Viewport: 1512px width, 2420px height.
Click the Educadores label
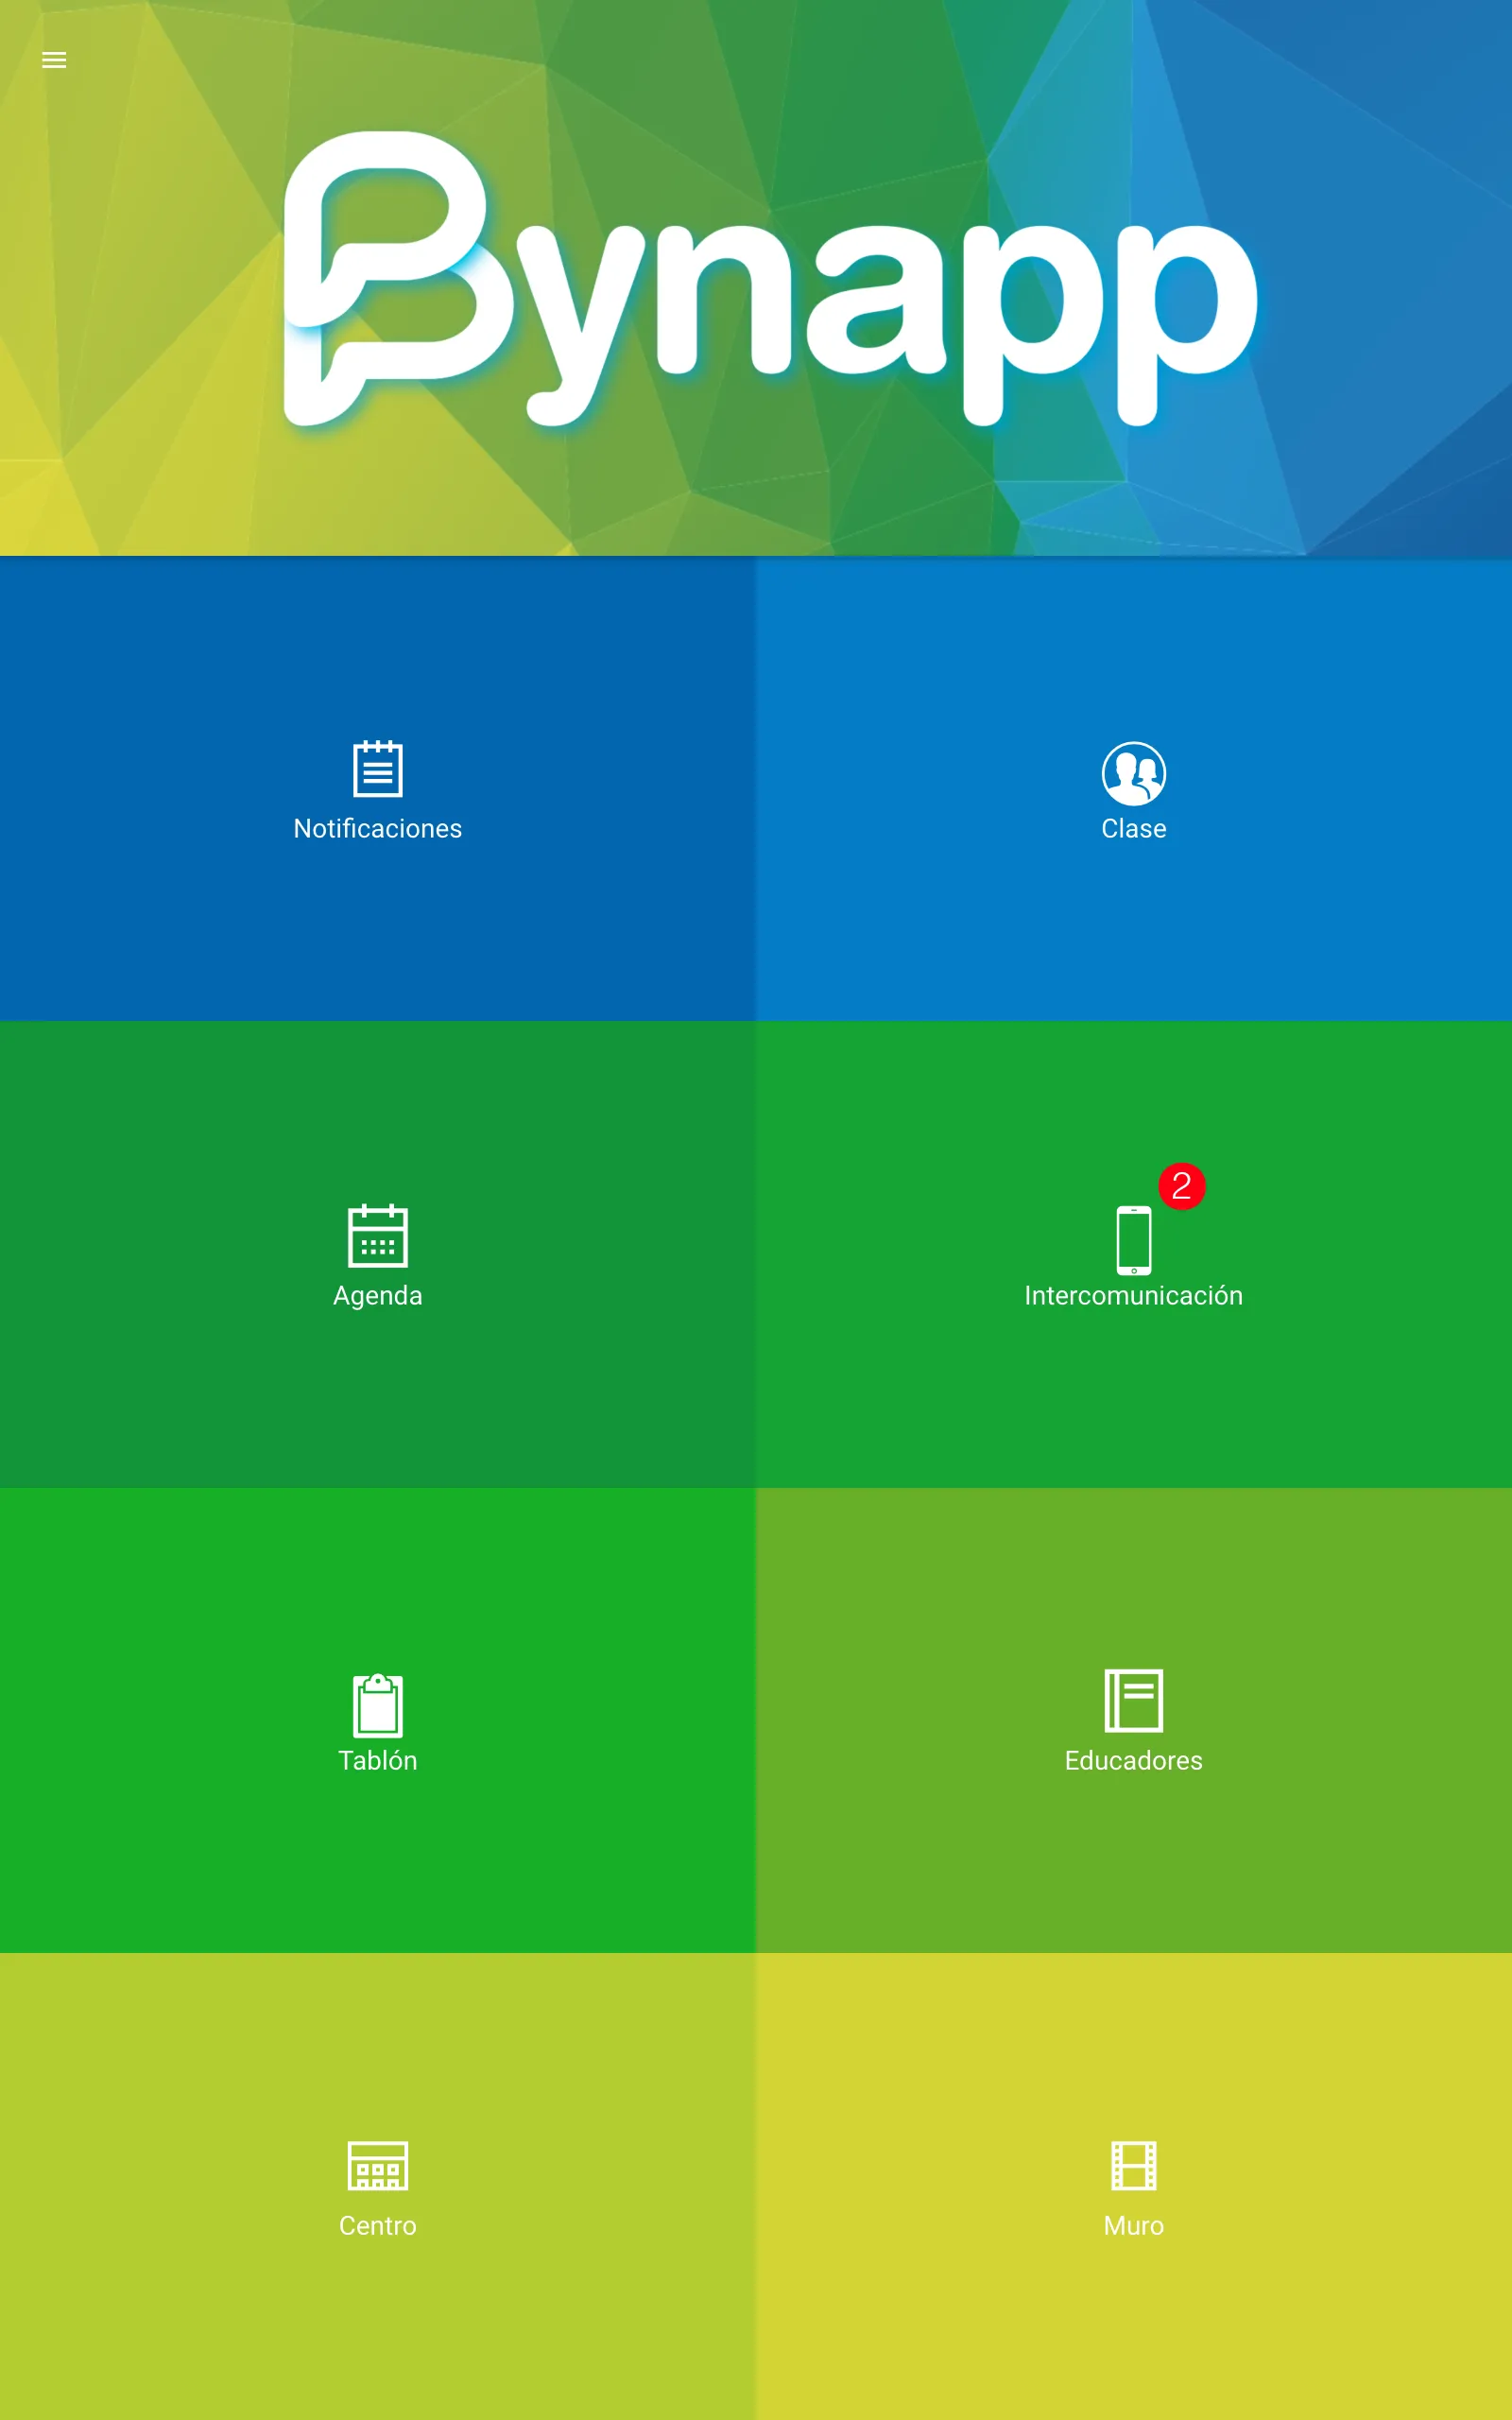[1134, 1761]
